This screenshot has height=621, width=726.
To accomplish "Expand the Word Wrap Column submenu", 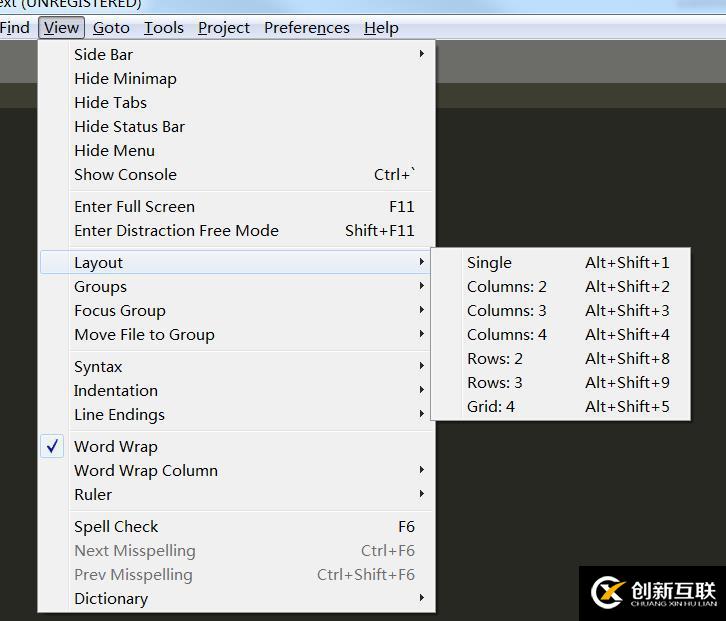I will [236, 471].
